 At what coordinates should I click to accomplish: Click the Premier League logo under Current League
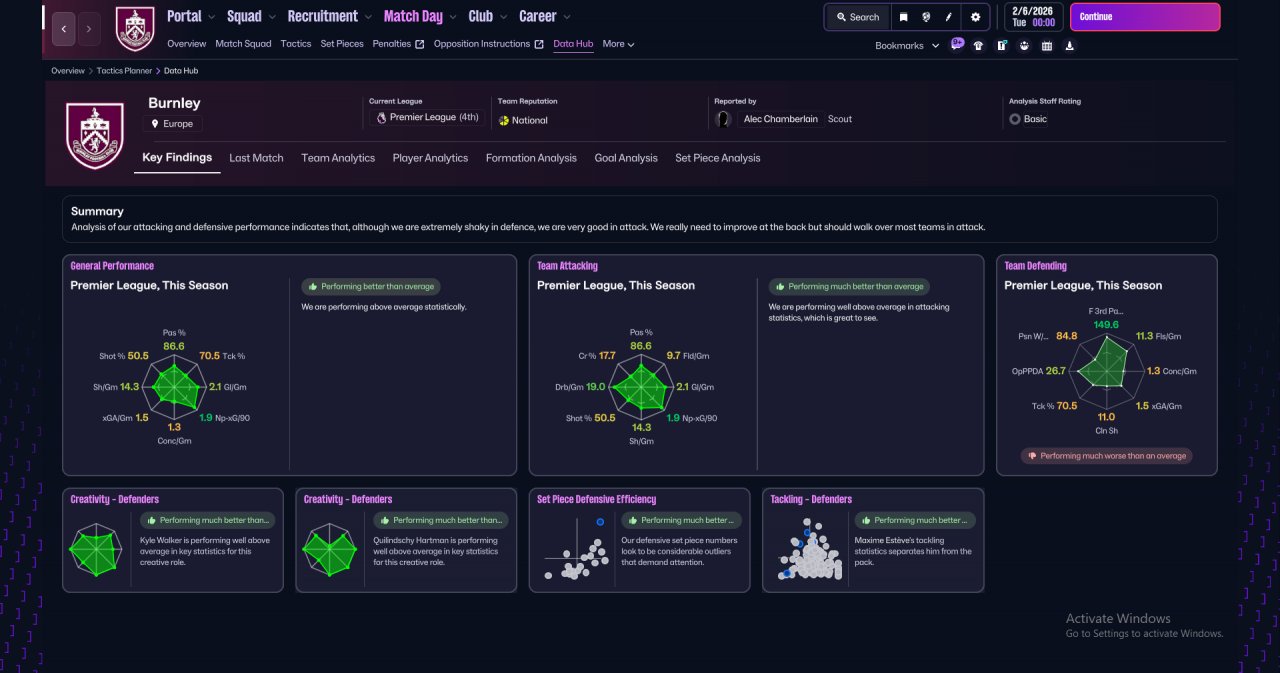(x=381, y=118)
